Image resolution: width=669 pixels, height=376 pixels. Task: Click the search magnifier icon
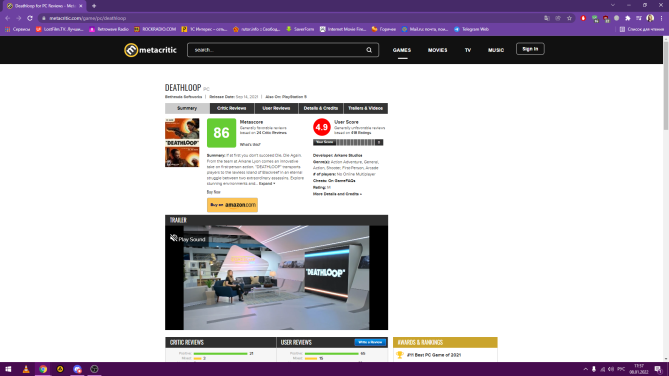click(x=369, y=50)
